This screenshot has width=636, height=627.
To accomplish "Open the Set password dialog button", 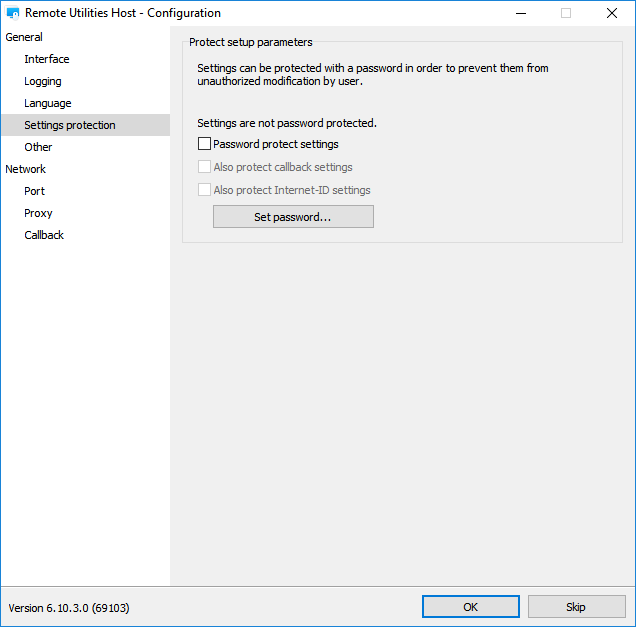I will (293, 217).
